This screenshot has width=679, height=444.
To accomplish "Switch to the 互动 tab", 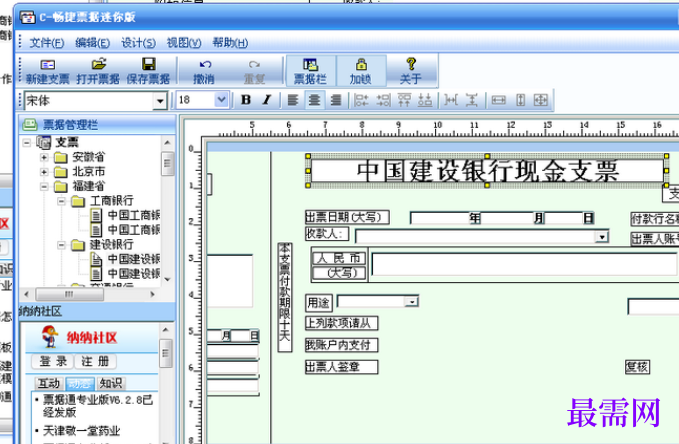I will point(49,383).
